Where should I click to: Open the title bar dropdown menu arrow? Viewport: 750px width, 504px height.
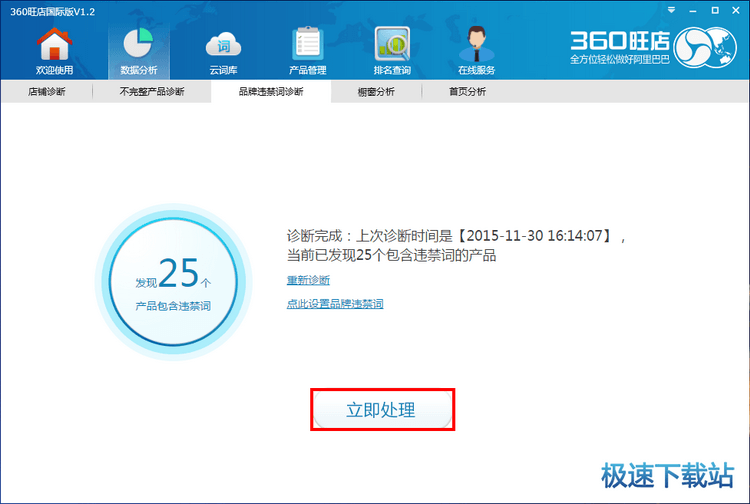672,10
